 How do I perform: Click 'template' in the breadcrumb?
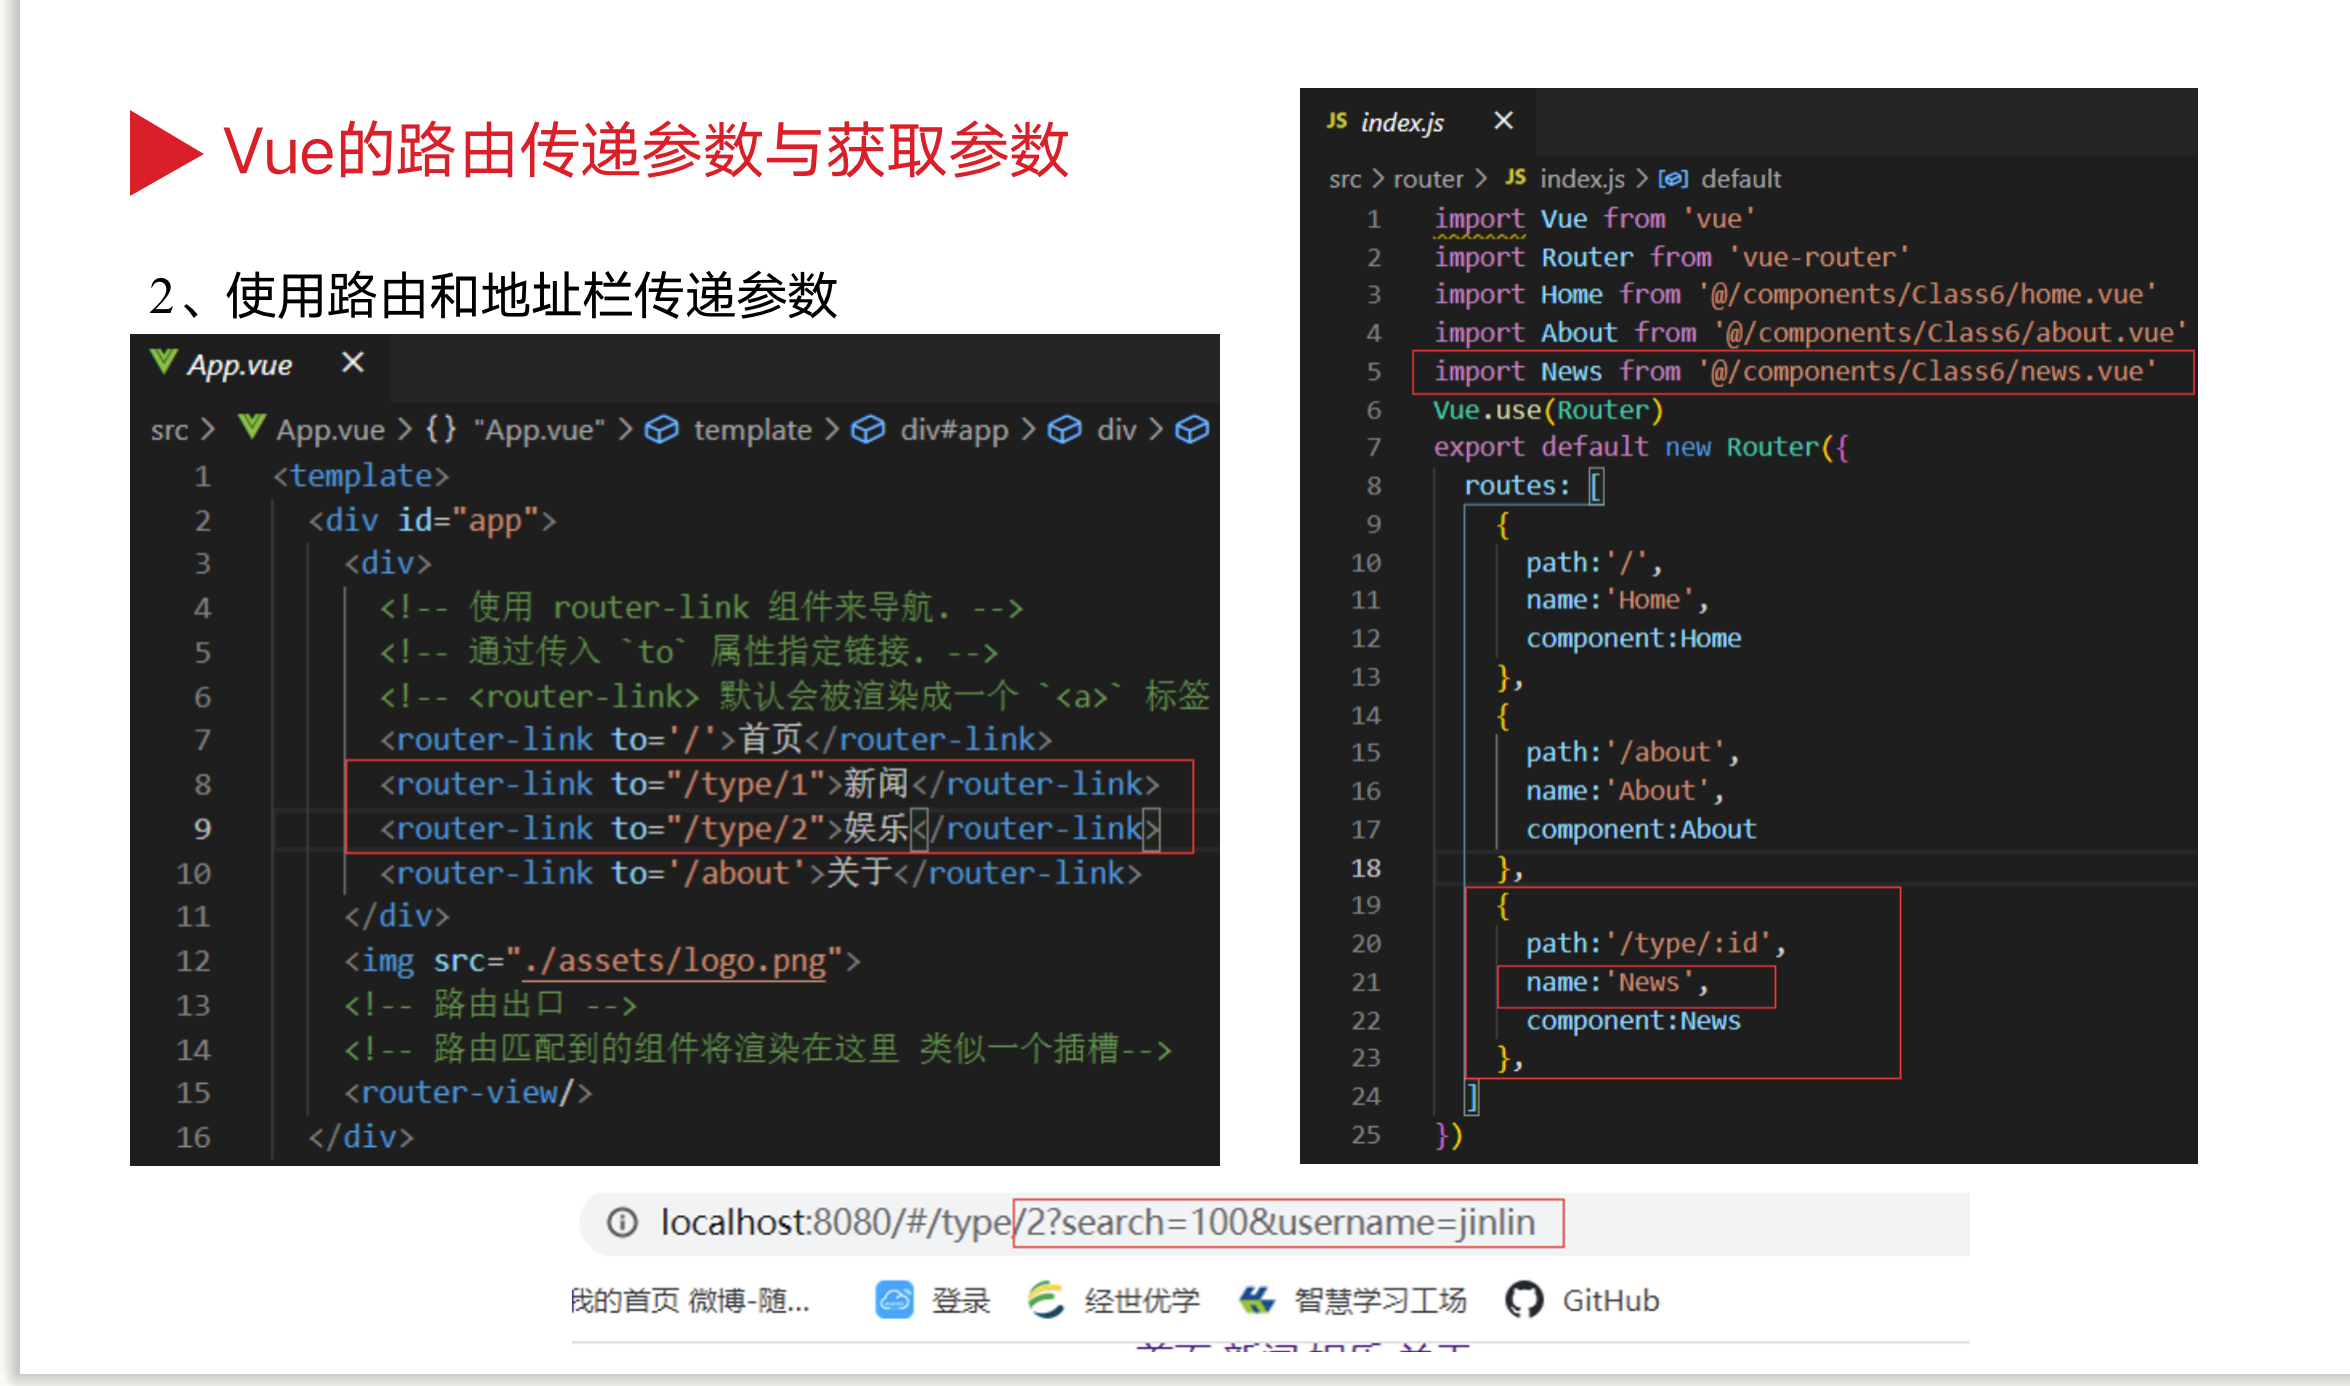point(752,430)
